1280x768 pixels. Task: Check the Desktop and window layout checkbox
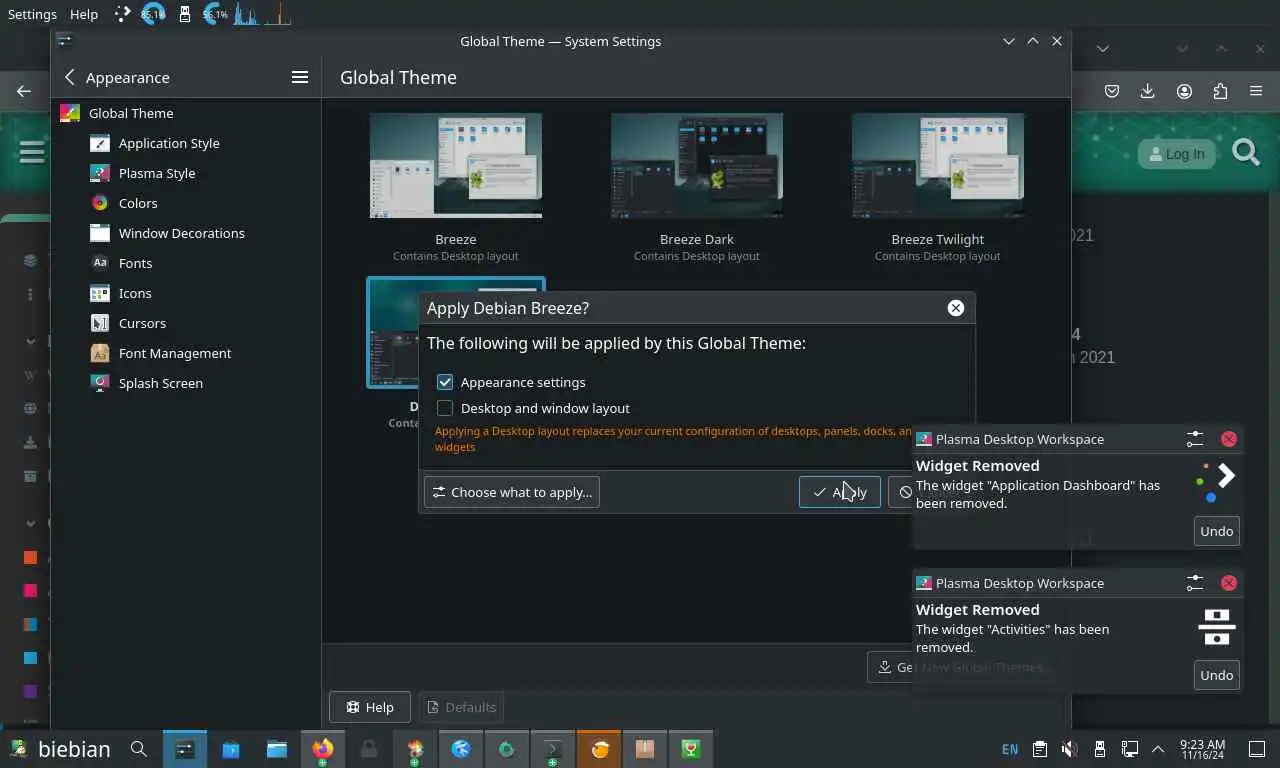pyautogui.click(x=445, y=408)
